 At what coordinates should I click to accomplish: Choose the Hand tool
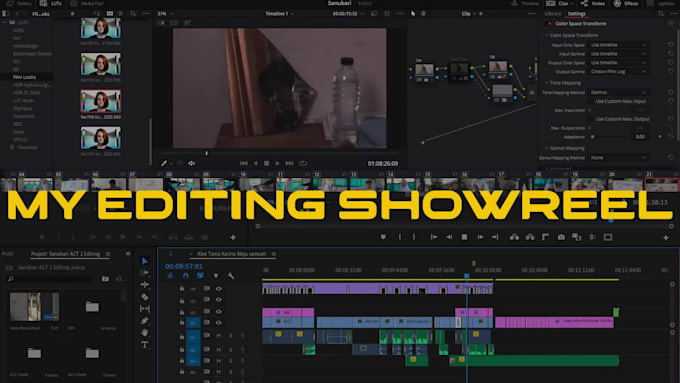pyautogui.click(x=145, y=333)
